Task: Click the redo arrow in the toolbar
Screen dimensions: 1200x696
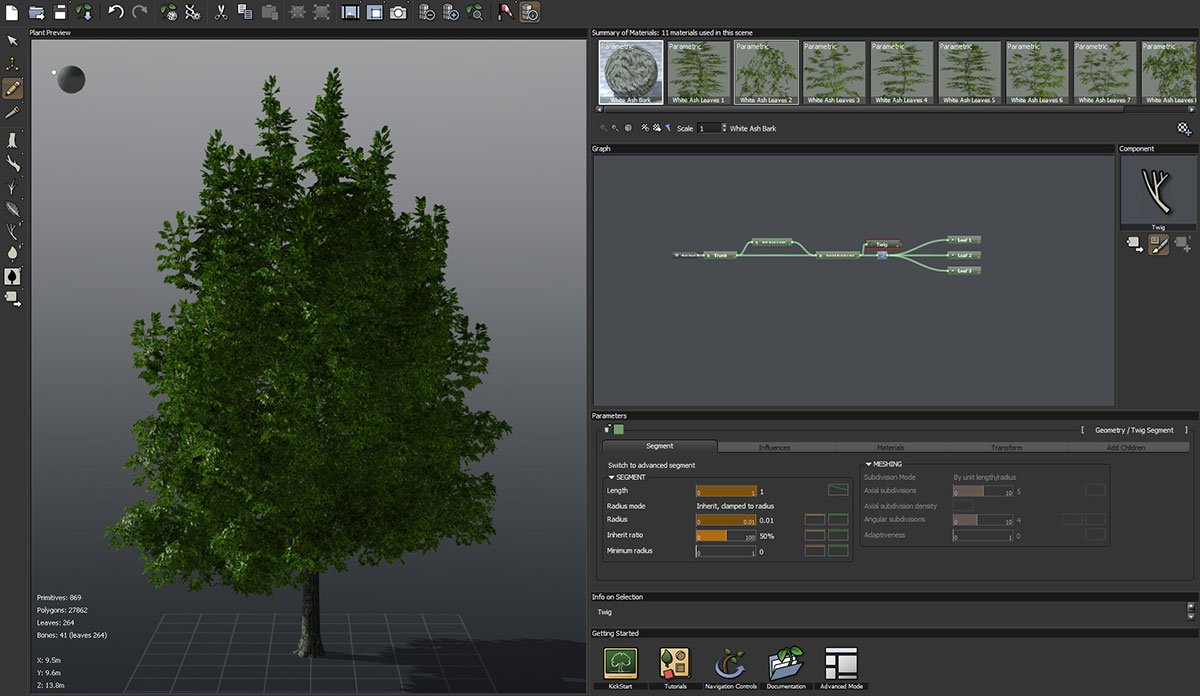Action: tap(140, 13)
